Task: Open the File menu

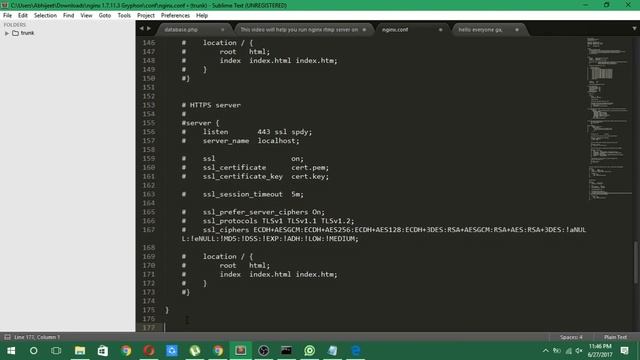Action: [7, 16]
